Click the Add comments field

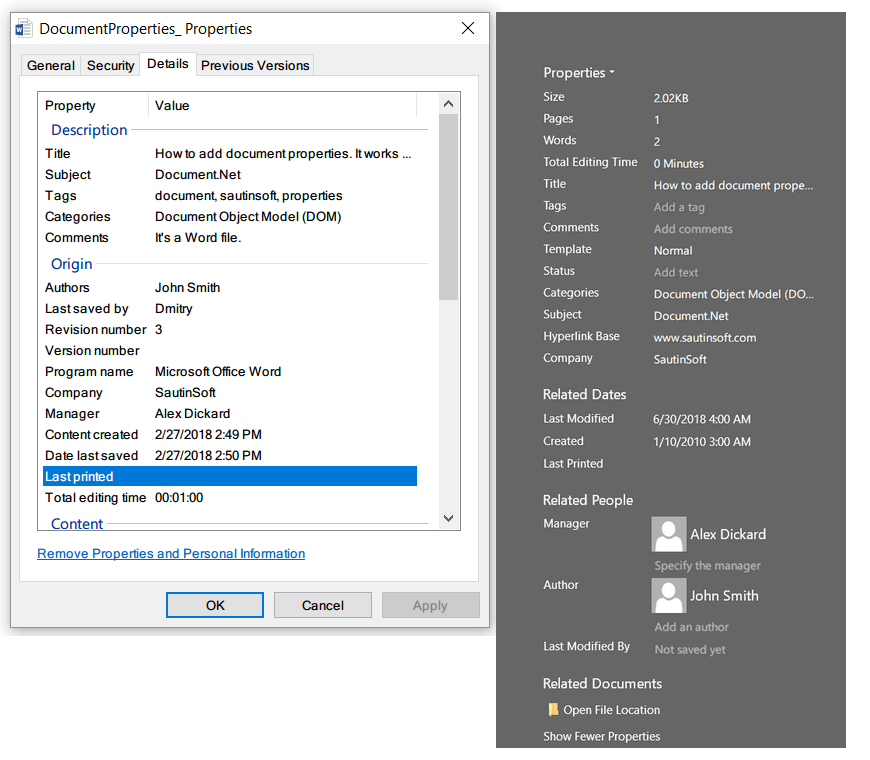pyautogui.click(x=693, y=229)
